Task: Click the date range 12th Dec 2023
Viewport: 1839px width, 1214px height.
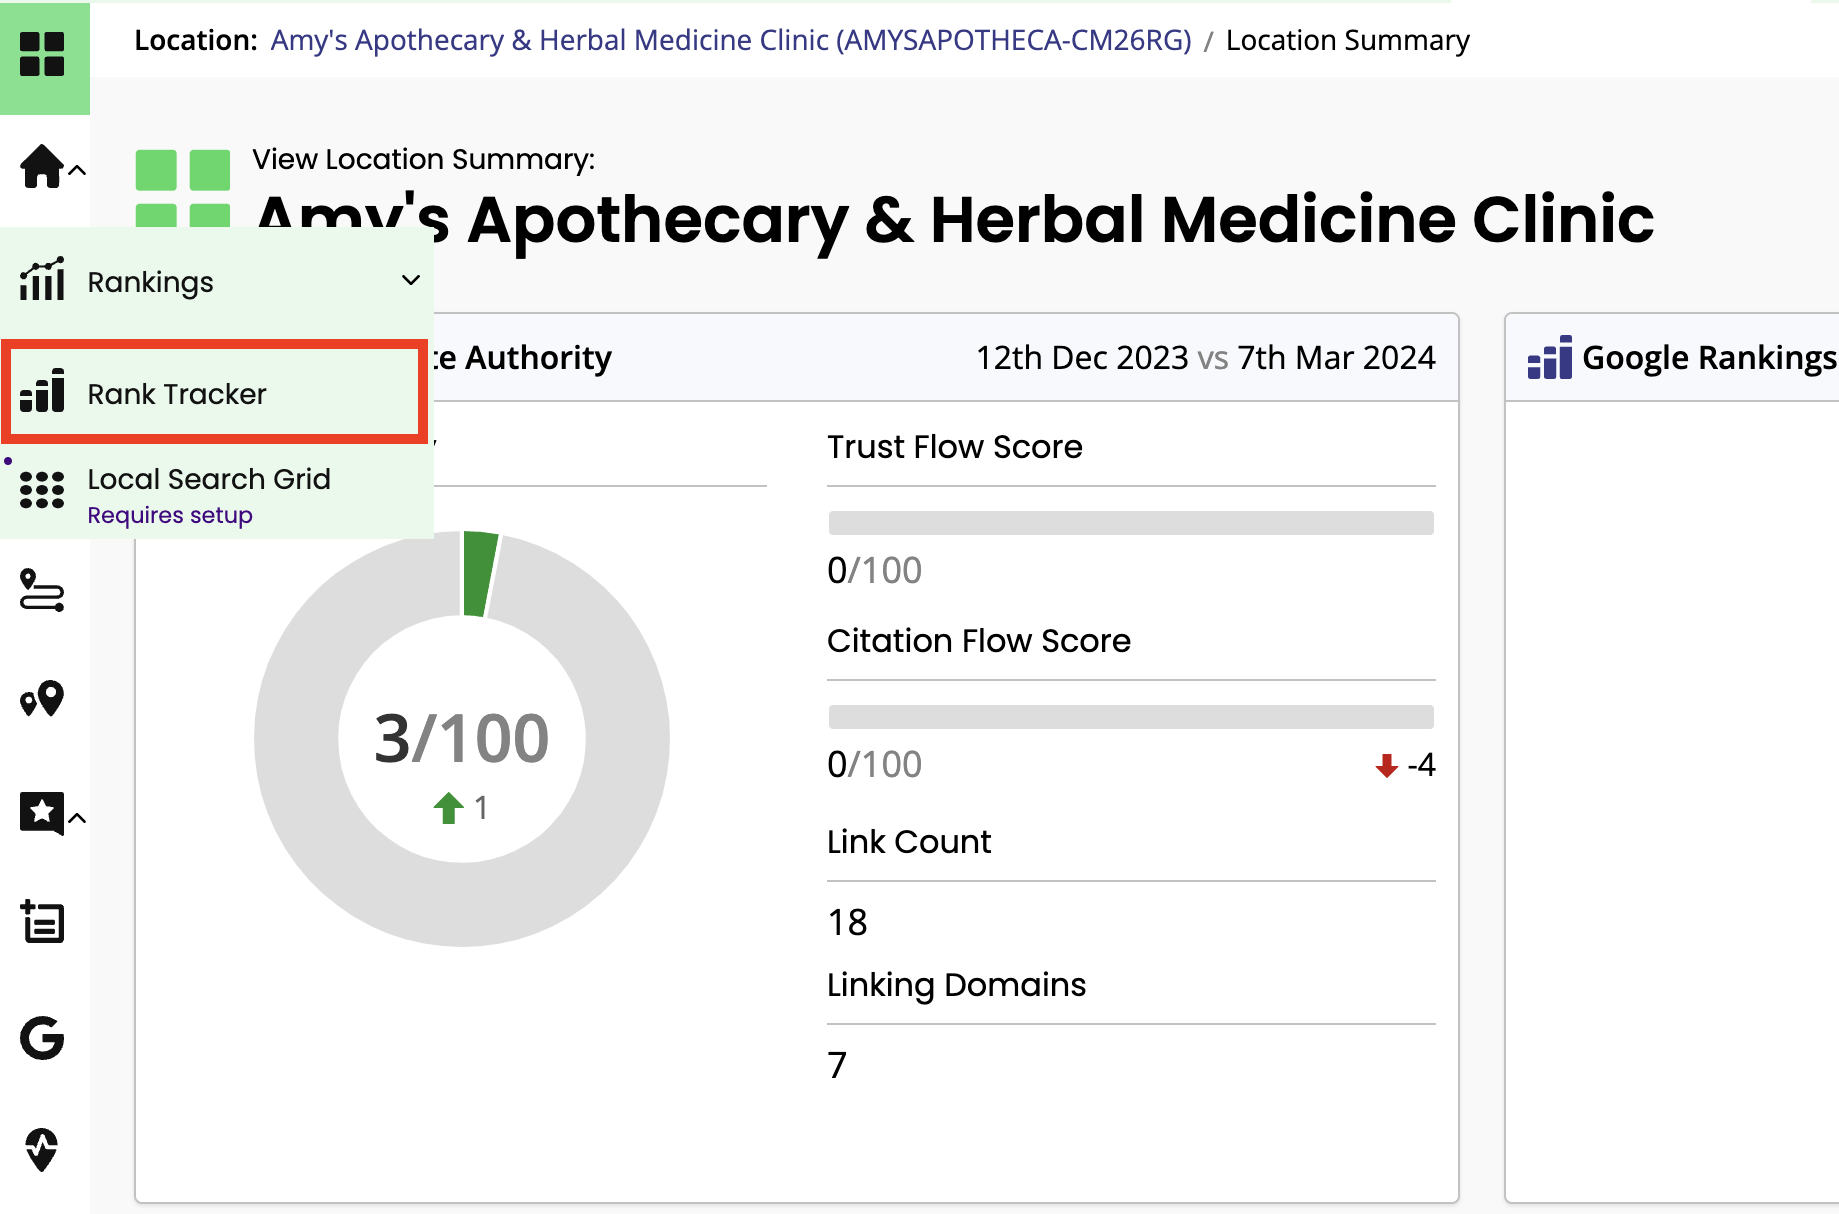Action: pyautogui.click(x=1082, y=357)
